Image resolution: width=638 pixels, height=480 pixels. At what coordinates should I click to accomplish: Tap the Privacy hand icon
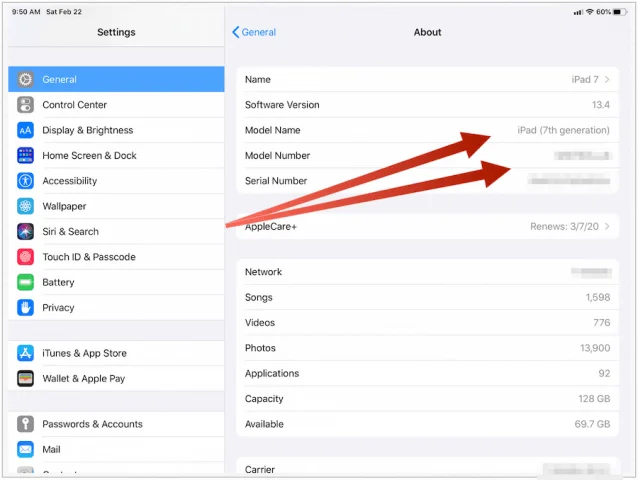click(25, 308)
